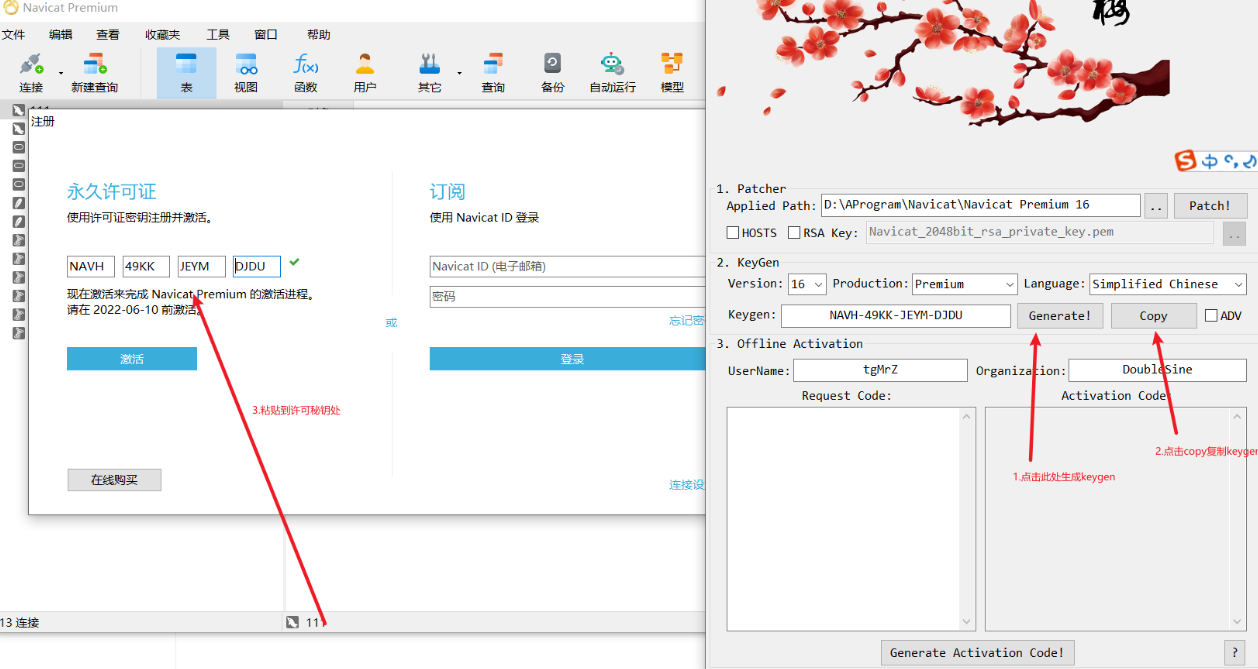The width and height of the screenshot is (1258, 669).
Task: Open the 用户 (User) toolbar icon
Action: (x=365, y=72)
